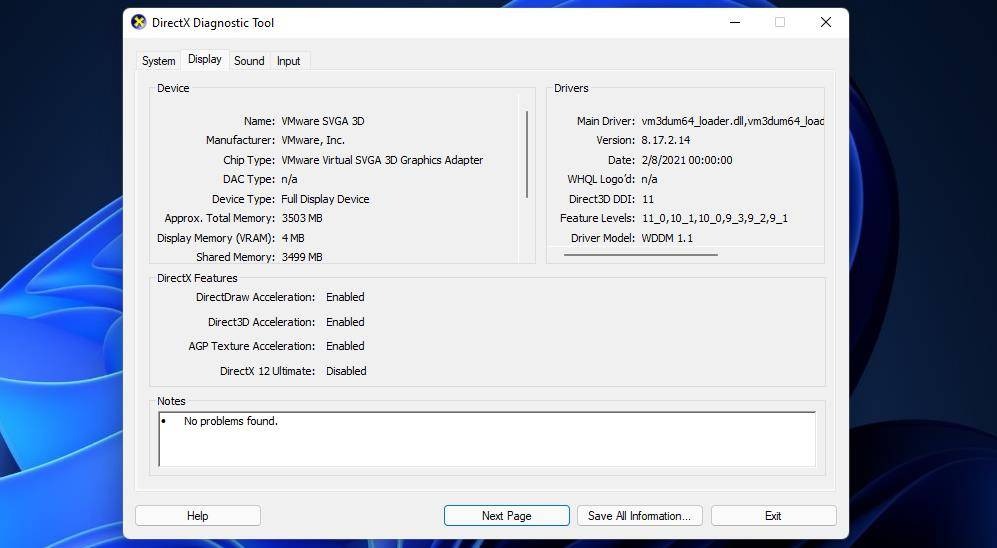This screenshot has height=548, width=997.
Task: Click the Drivers panel horizontal scrollbar
Action: point(641,255)
